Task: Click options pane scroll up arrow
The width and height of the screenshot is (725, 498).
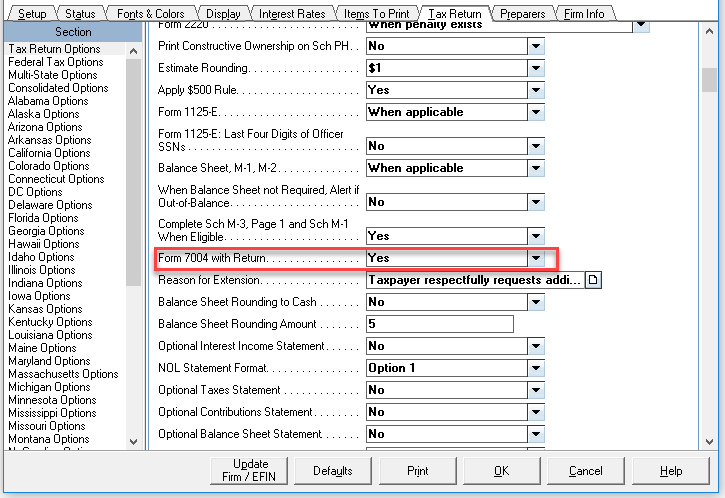Action: (x=709, y=31)
